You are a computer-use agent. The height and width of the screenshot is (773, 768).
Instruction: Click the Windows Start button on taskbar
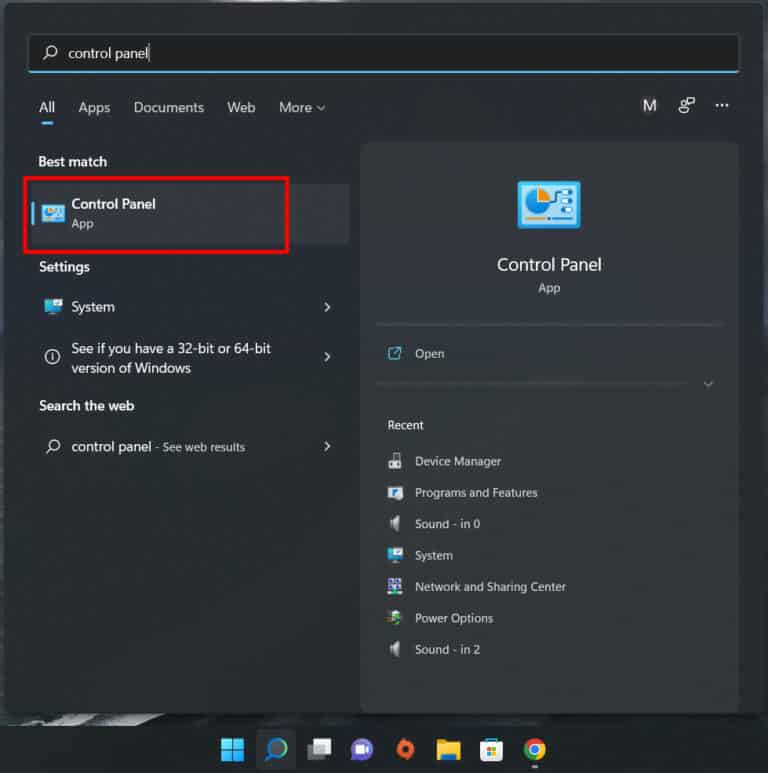232,749
